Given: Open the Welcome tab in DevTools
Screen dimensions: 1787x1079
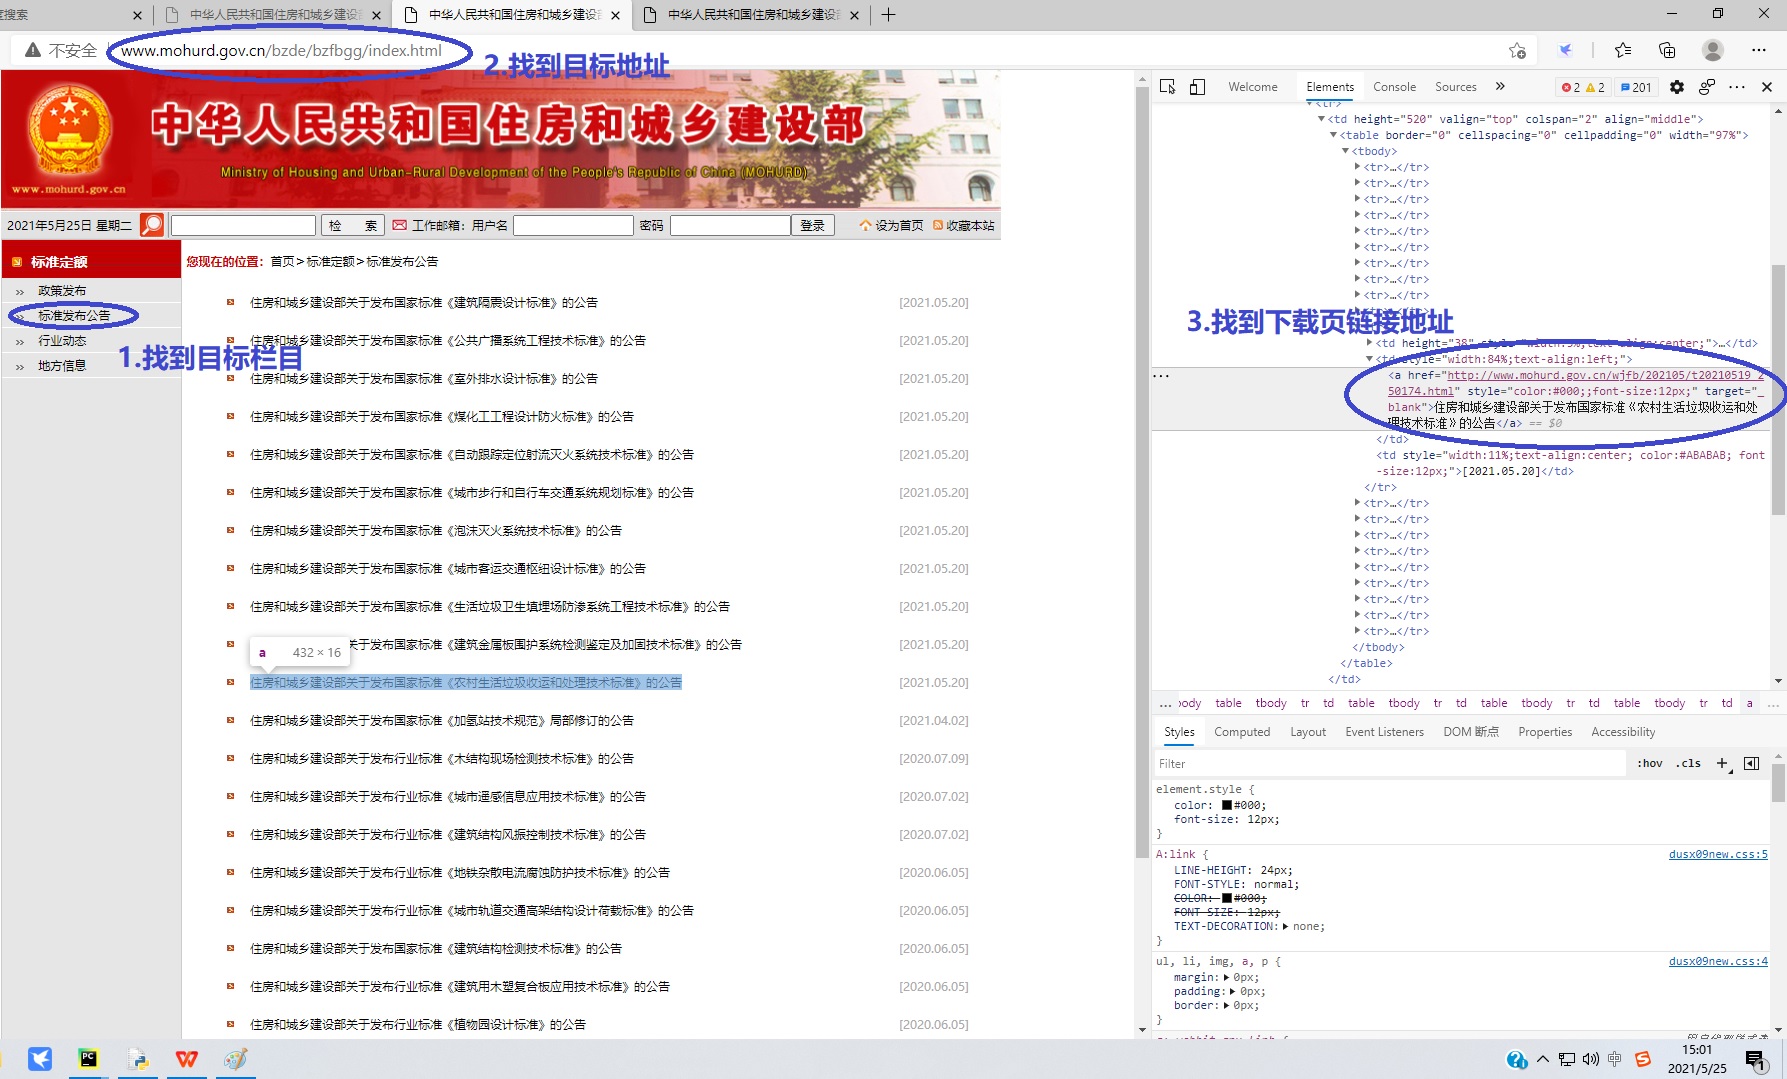Looking at the screenshot, I should [1253, 87].
